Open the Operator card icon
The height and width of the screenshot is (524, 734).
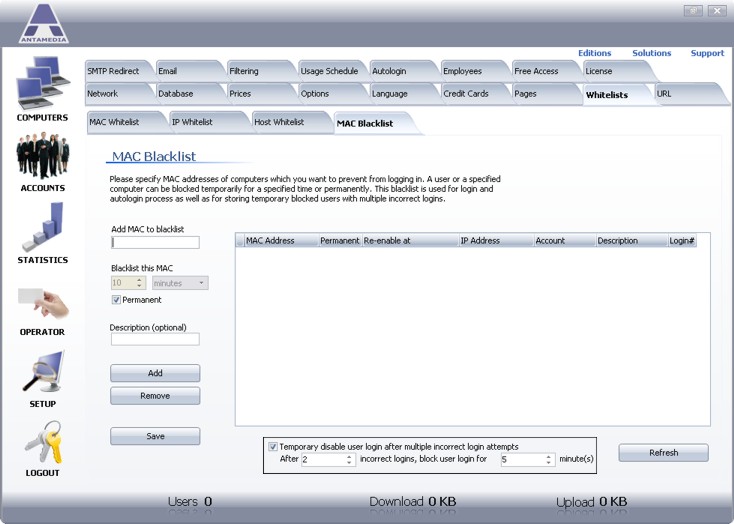pyautogui.click(x=43, y=303)
